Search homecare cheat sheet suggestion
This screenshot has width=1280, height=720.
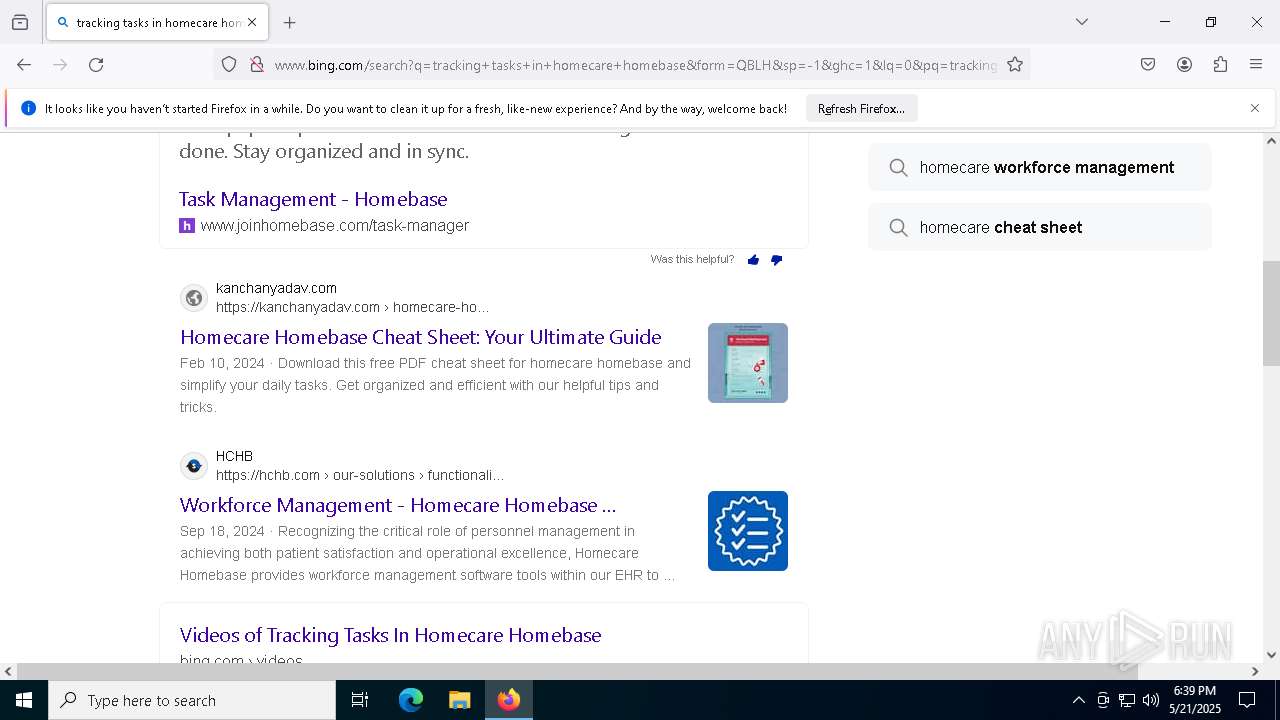point(1040,227)
